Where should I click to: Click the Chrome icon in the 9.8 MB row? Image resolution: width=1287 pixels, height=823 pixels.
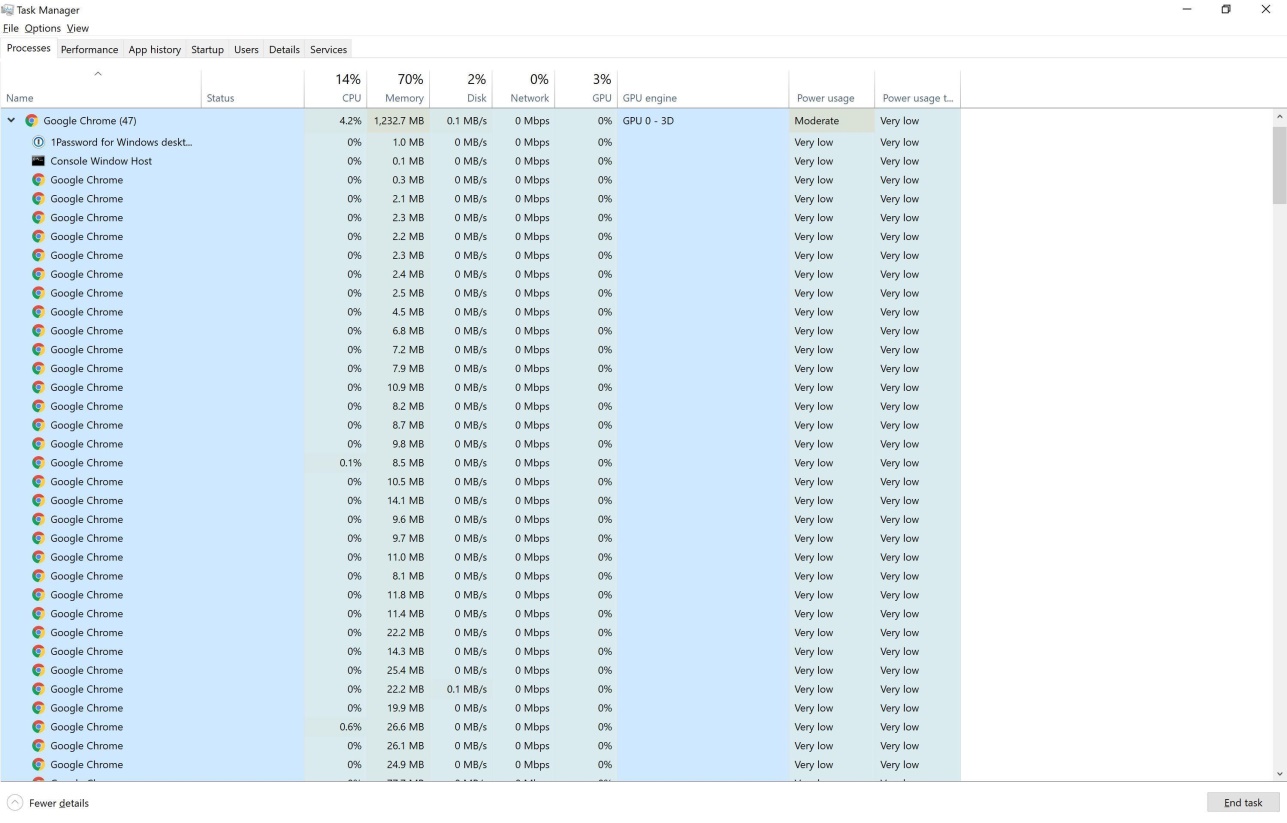[38, 444]
